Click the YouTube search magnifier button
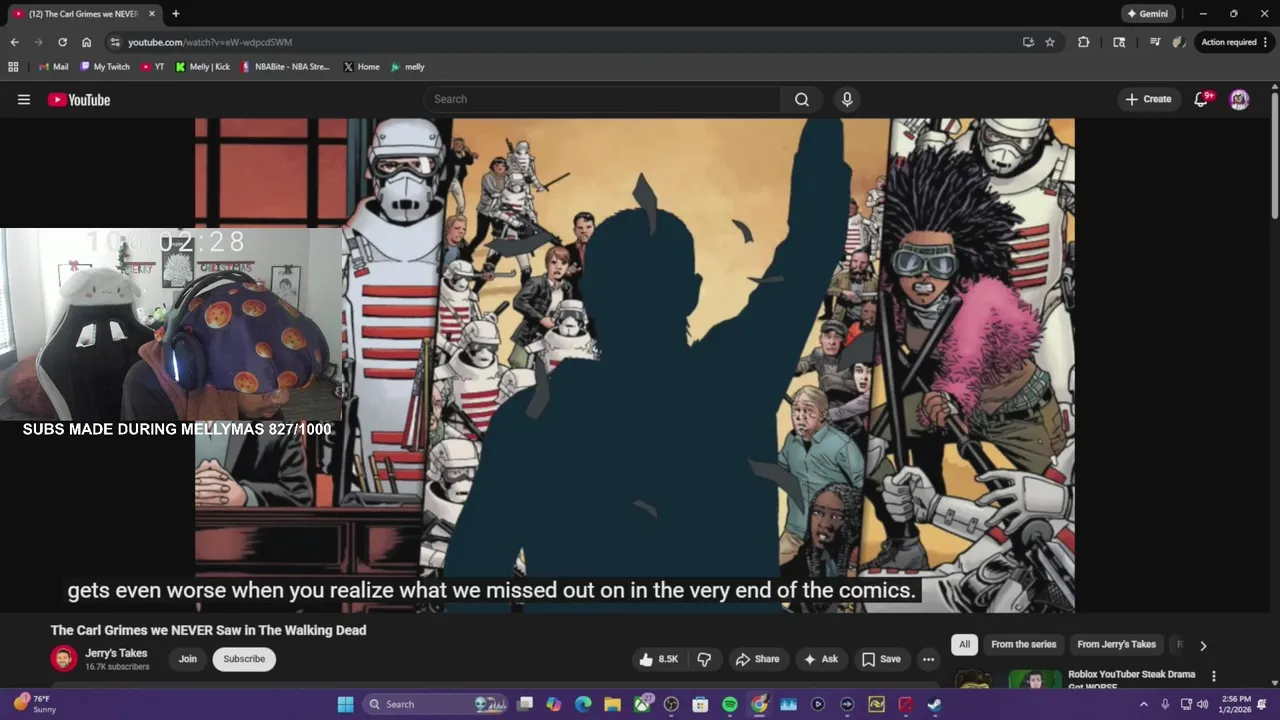1280x720 pixels. pos(802,99)
